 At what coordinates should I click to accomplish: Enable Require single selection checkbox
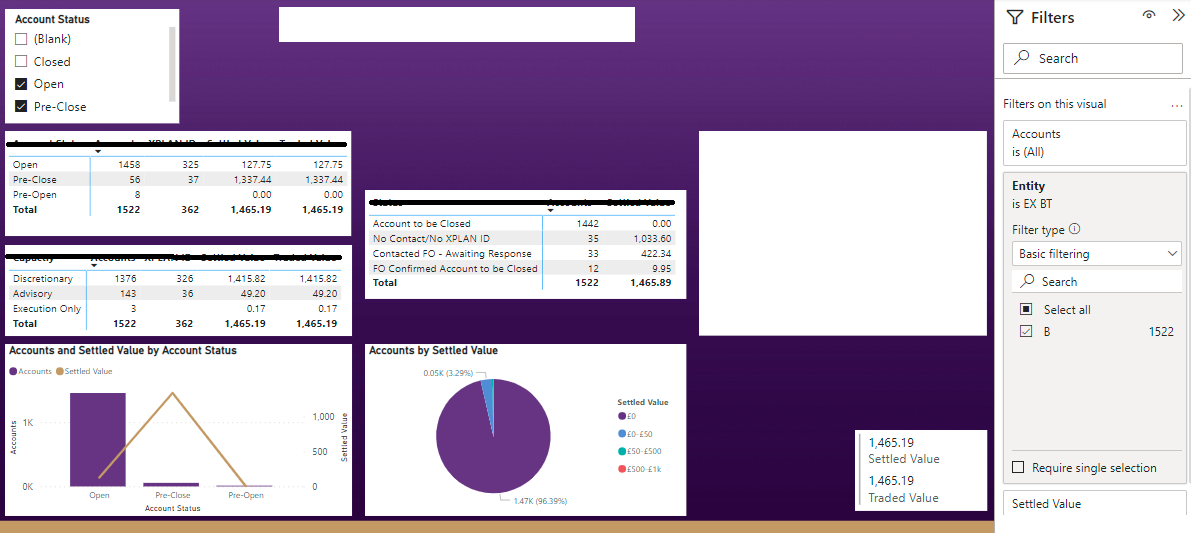coord(1019,467)
